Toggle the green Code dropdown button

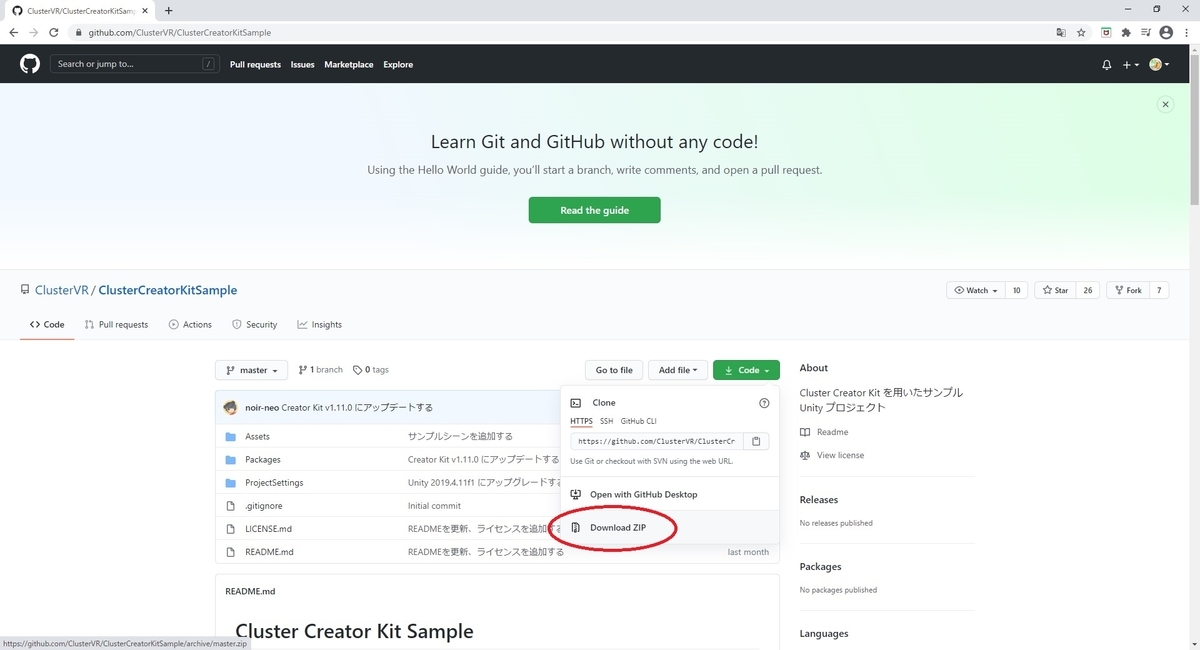[x=746, y=370]
